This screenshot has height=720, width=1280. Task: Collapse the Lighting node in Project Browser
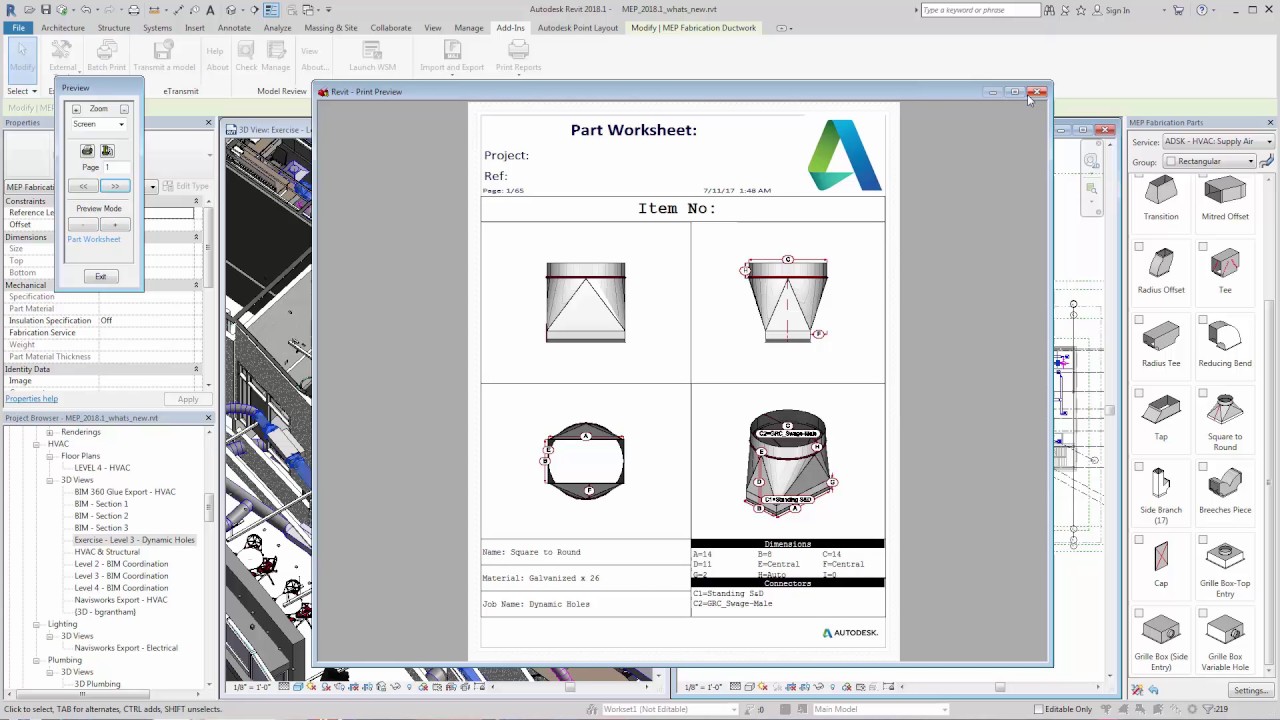38,624
